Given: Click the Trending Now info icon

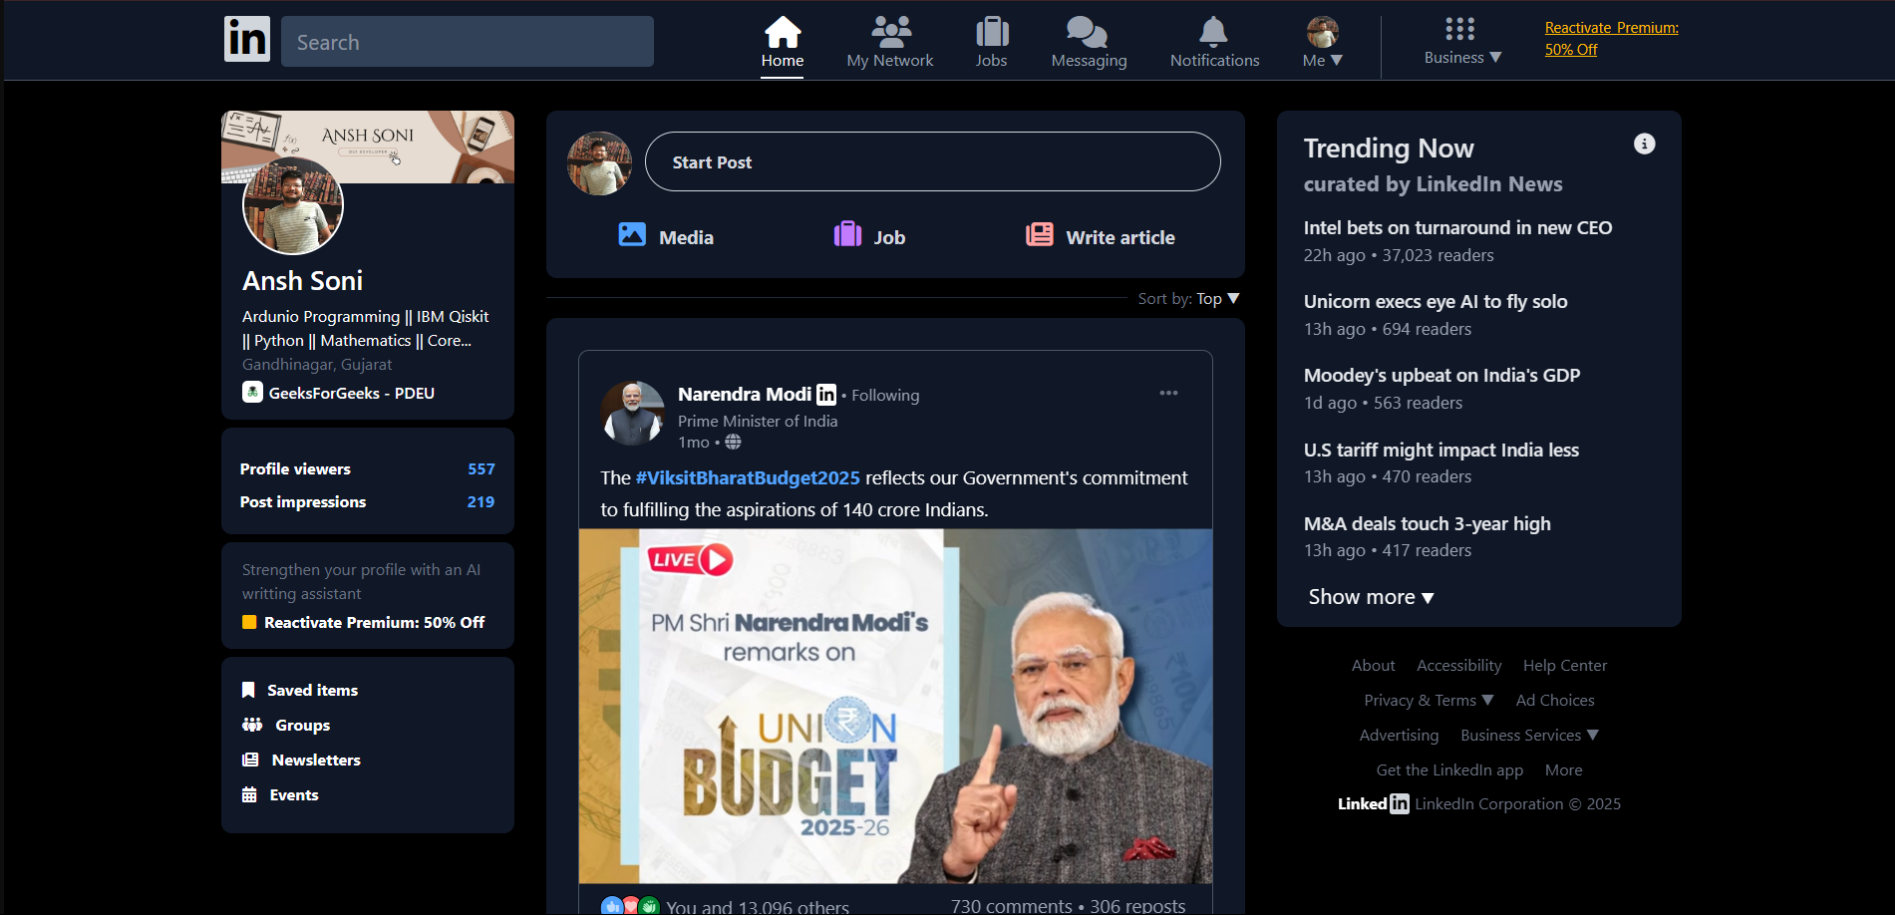Looking at the screenshot, I should point(1643,144).
